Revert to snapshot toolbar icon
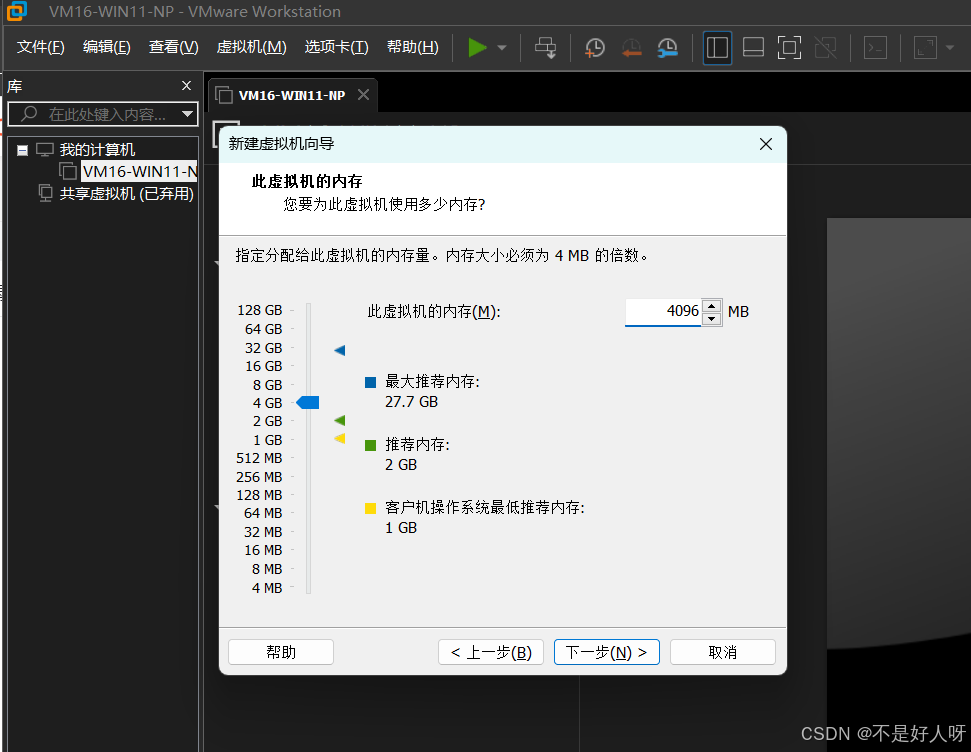The image size is (971, 752). point(631,48)
